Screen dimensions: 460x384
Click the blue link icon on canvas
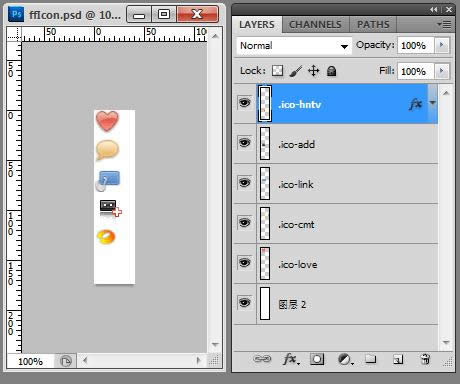107,181
